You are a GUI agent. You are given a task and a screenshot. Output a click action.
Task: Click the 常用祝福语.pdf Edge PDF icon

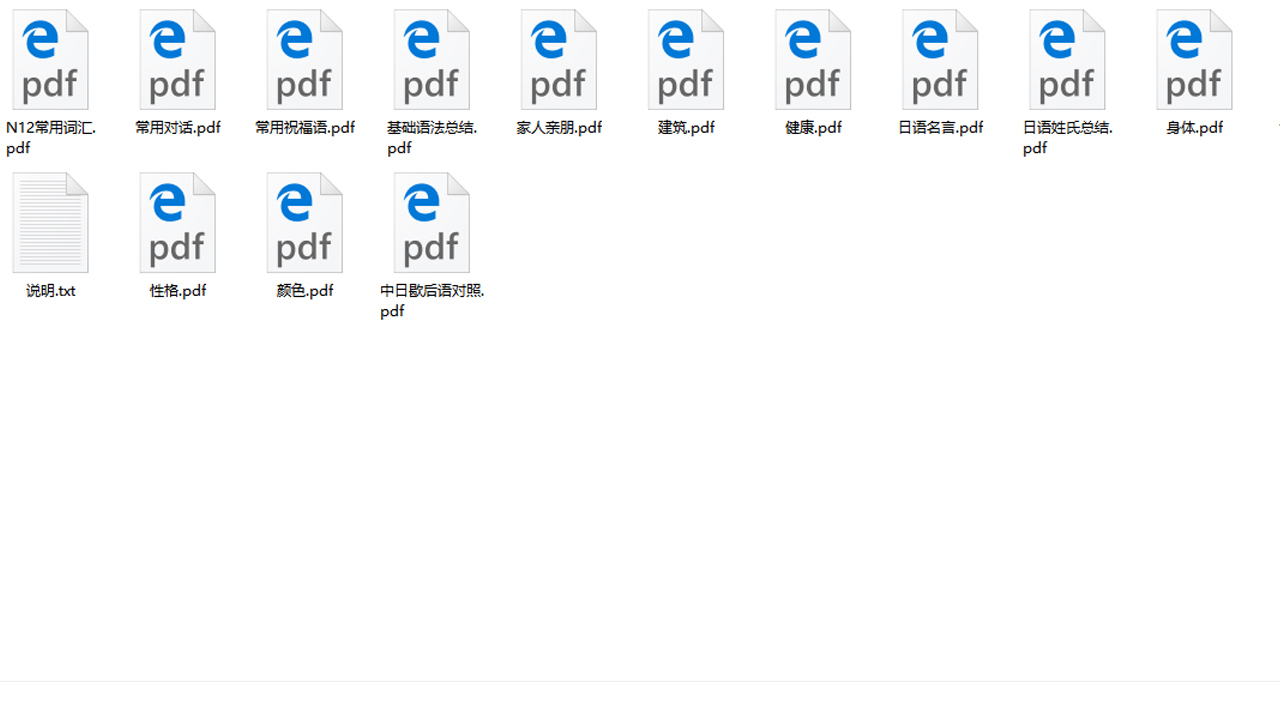[x=305, y=58]
